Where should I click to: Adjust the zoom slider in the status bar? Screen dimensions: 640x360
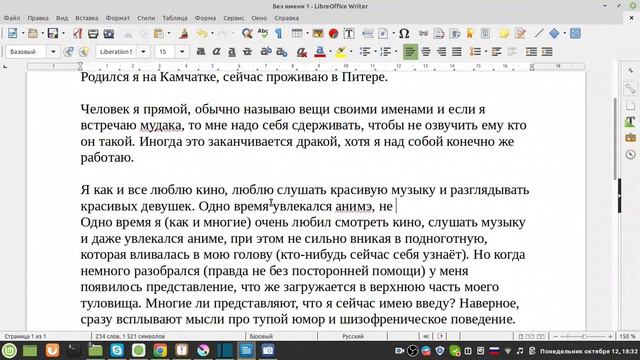583,336
